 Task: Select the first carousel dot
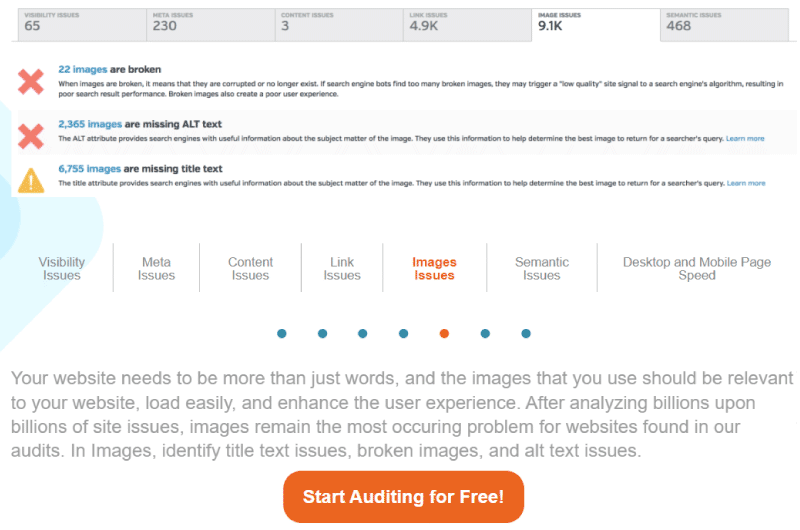click(x=282, y=334)
